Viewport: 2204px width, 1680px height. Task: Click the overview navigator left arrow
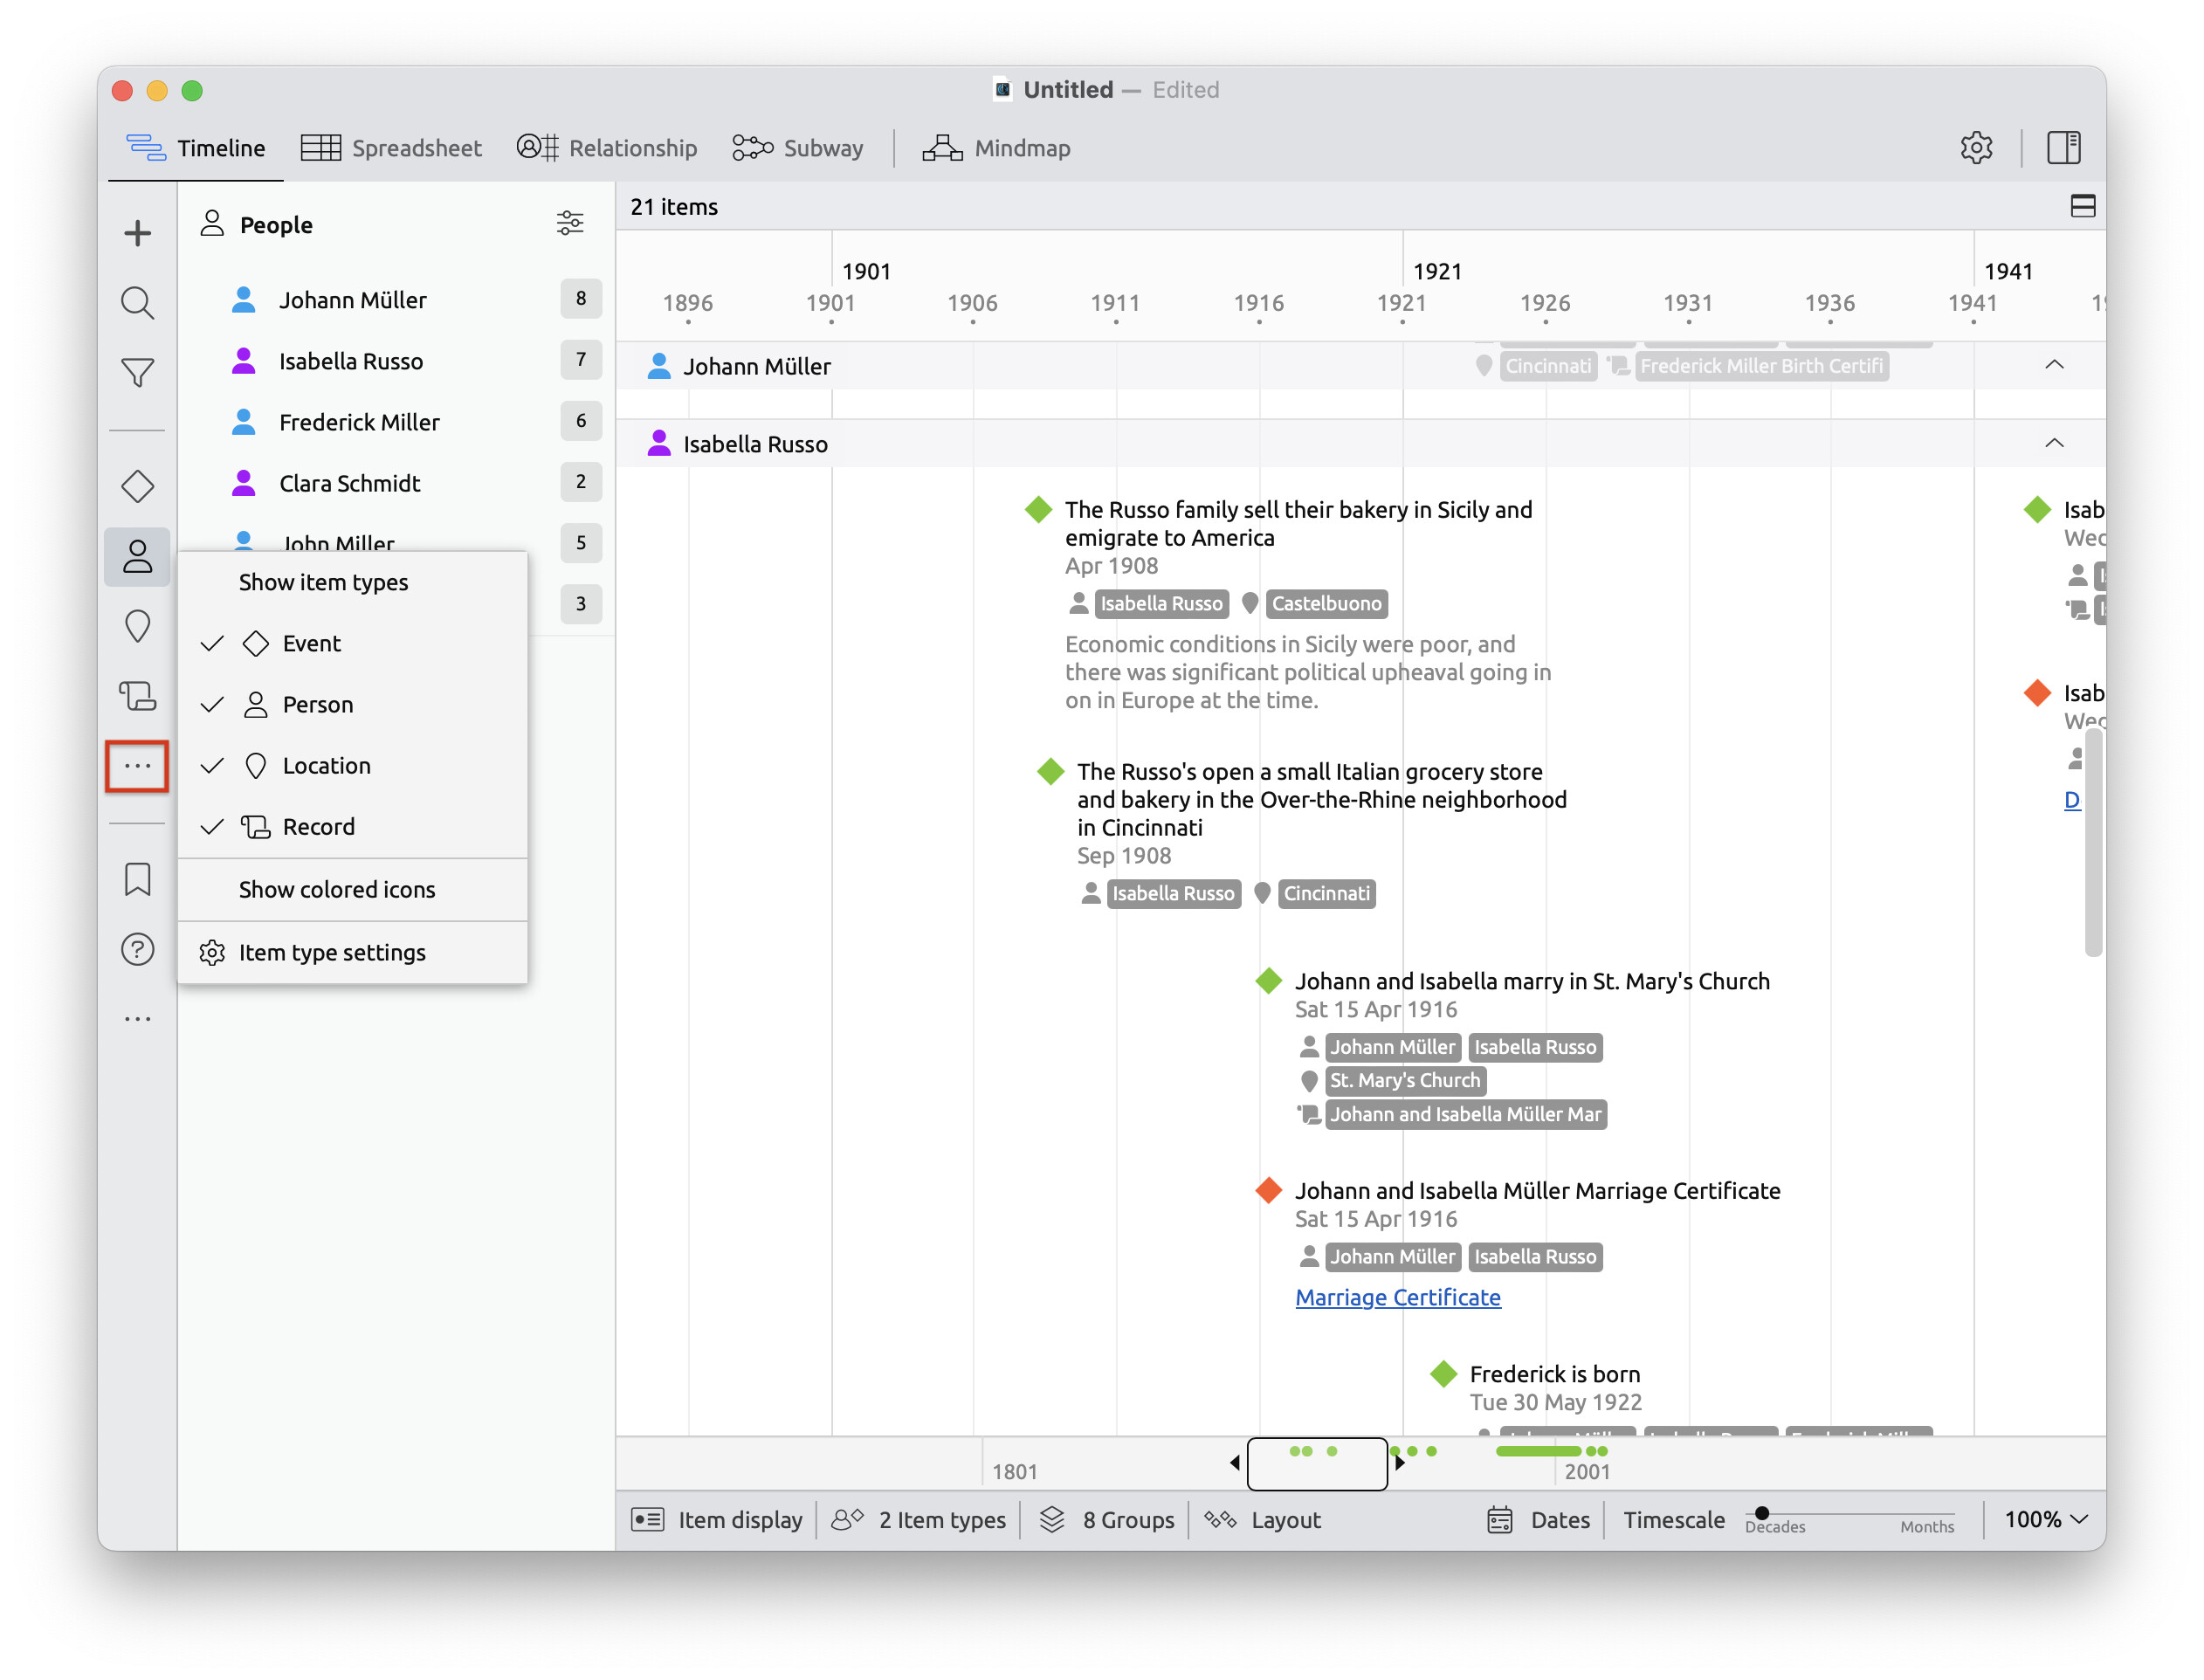click(x=1235, y=1462)
